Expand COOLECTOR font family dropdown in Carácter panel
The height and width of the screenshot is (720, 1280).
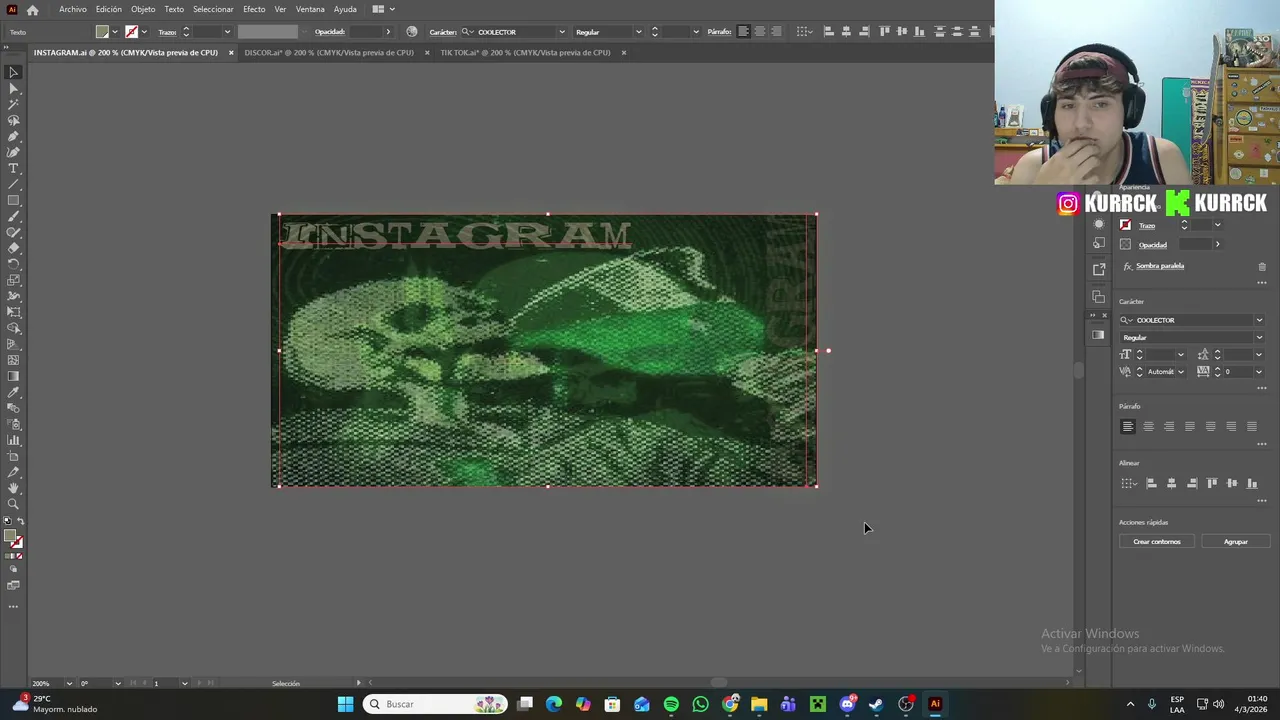pos(1259,320)
